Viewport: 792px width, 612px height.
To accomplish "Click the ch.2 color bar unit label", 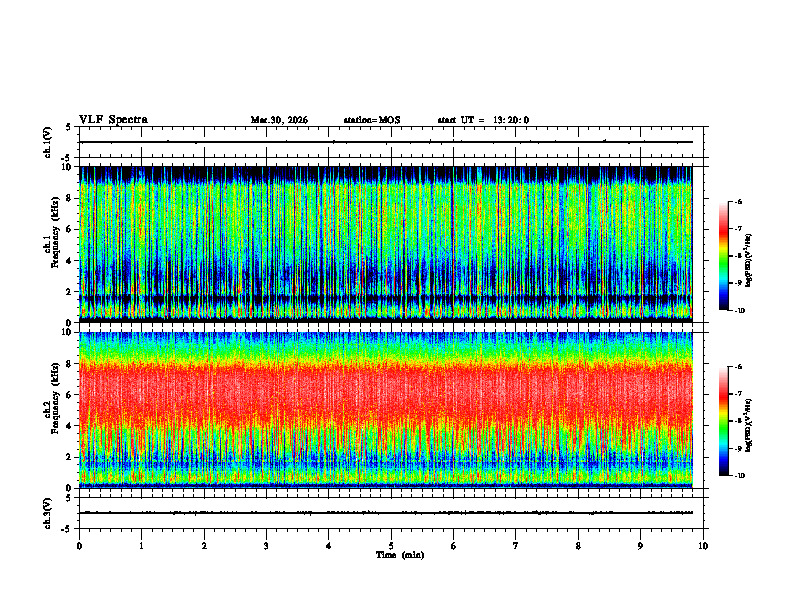I will click(x=749, y=426).
